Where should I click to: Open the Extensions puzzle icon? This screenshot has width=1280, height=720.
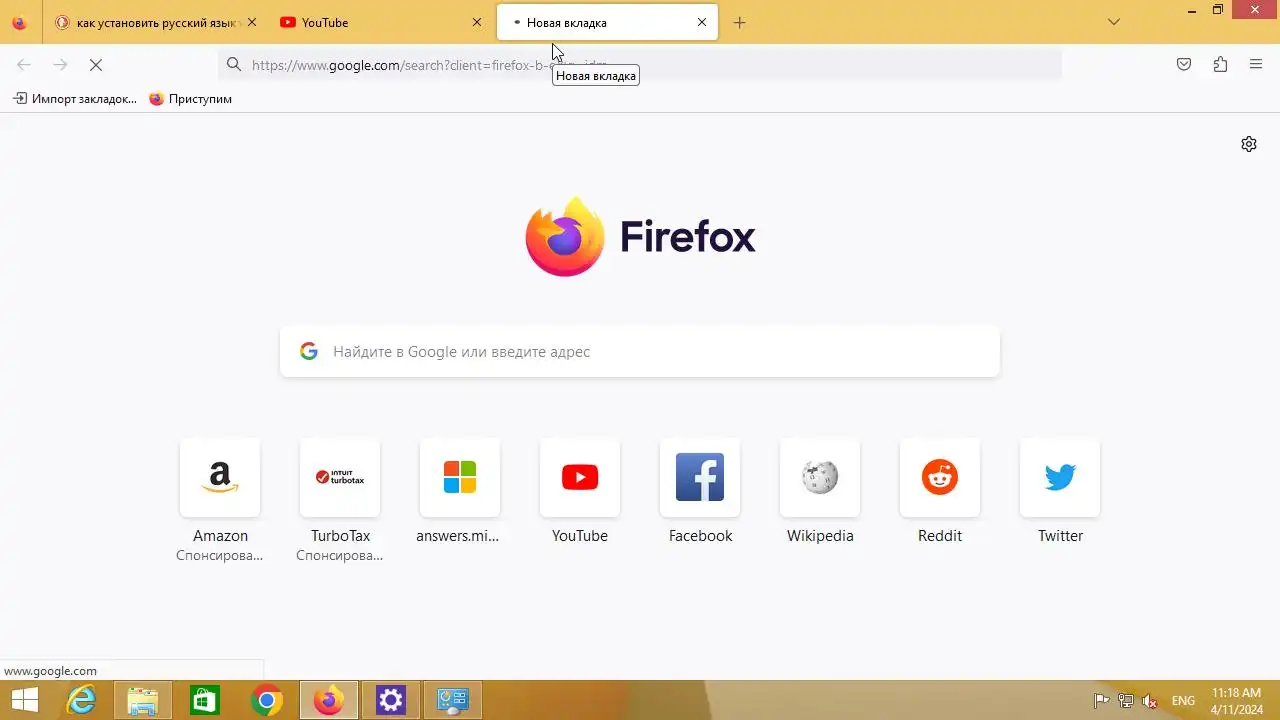pyautogui.click(x=1220, y=64)
